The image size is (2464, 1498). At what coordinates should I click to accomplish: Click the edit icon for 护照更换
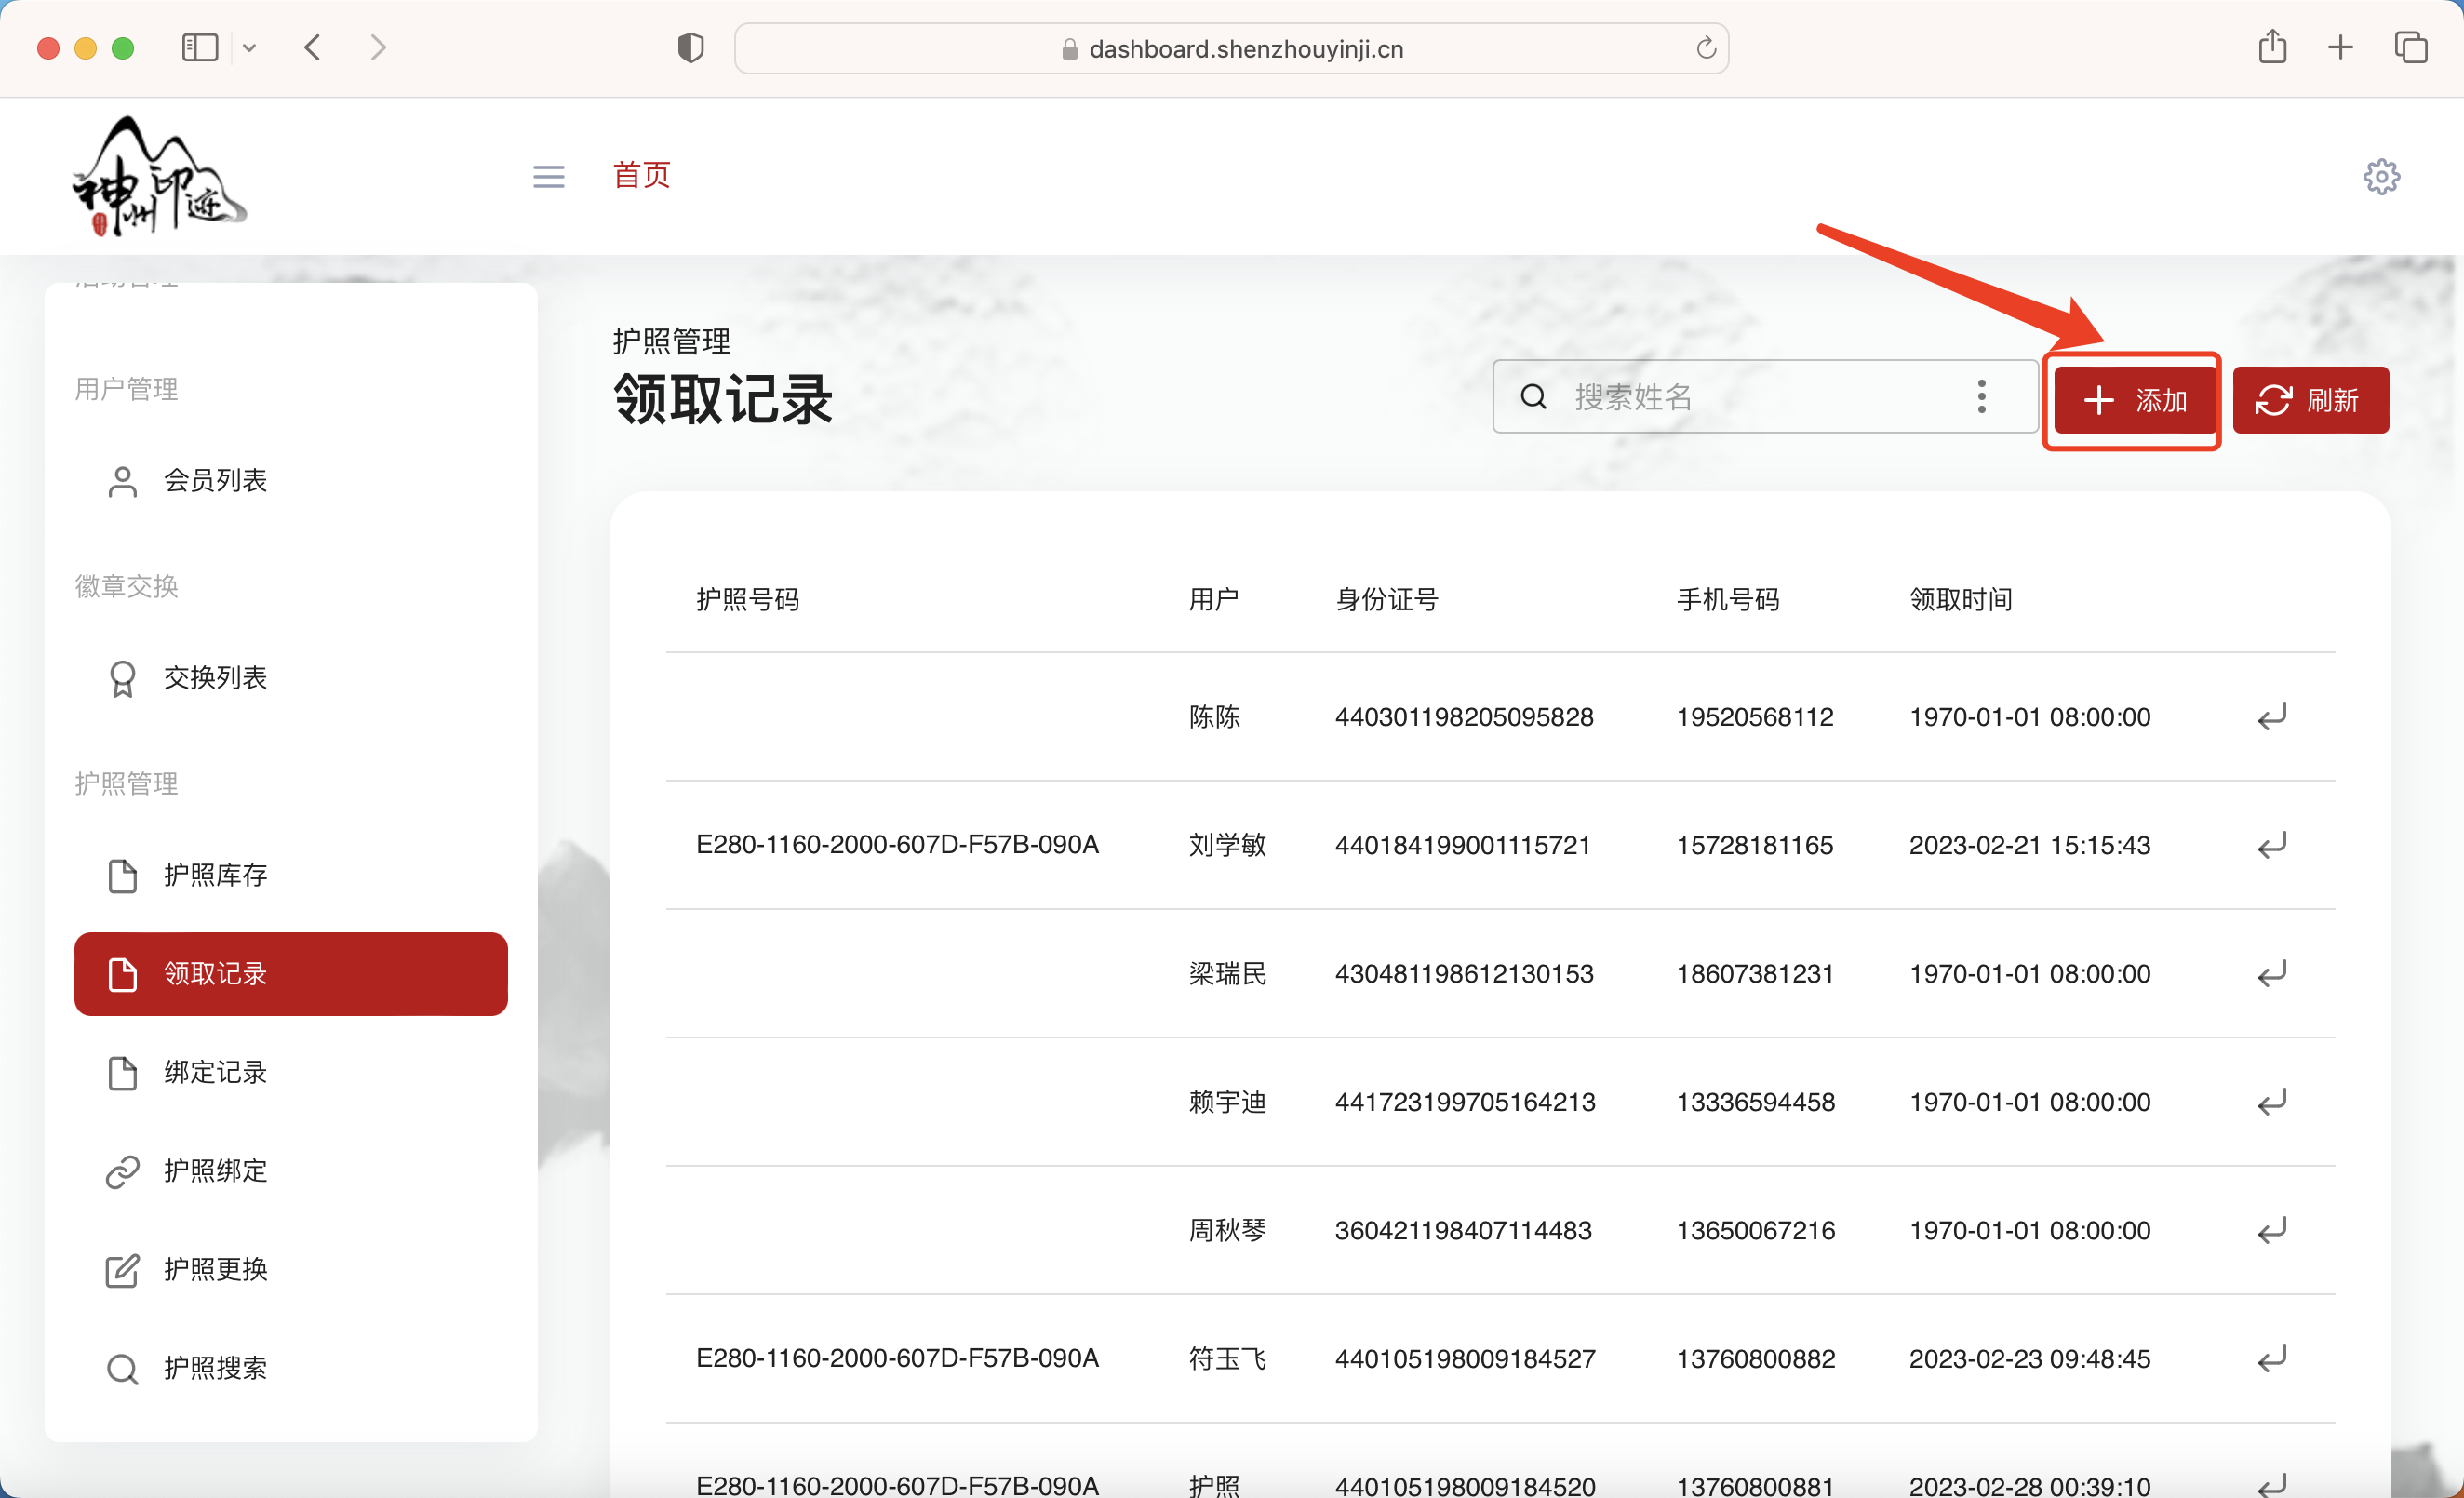pyautogui.click(x=122, y=1270)
